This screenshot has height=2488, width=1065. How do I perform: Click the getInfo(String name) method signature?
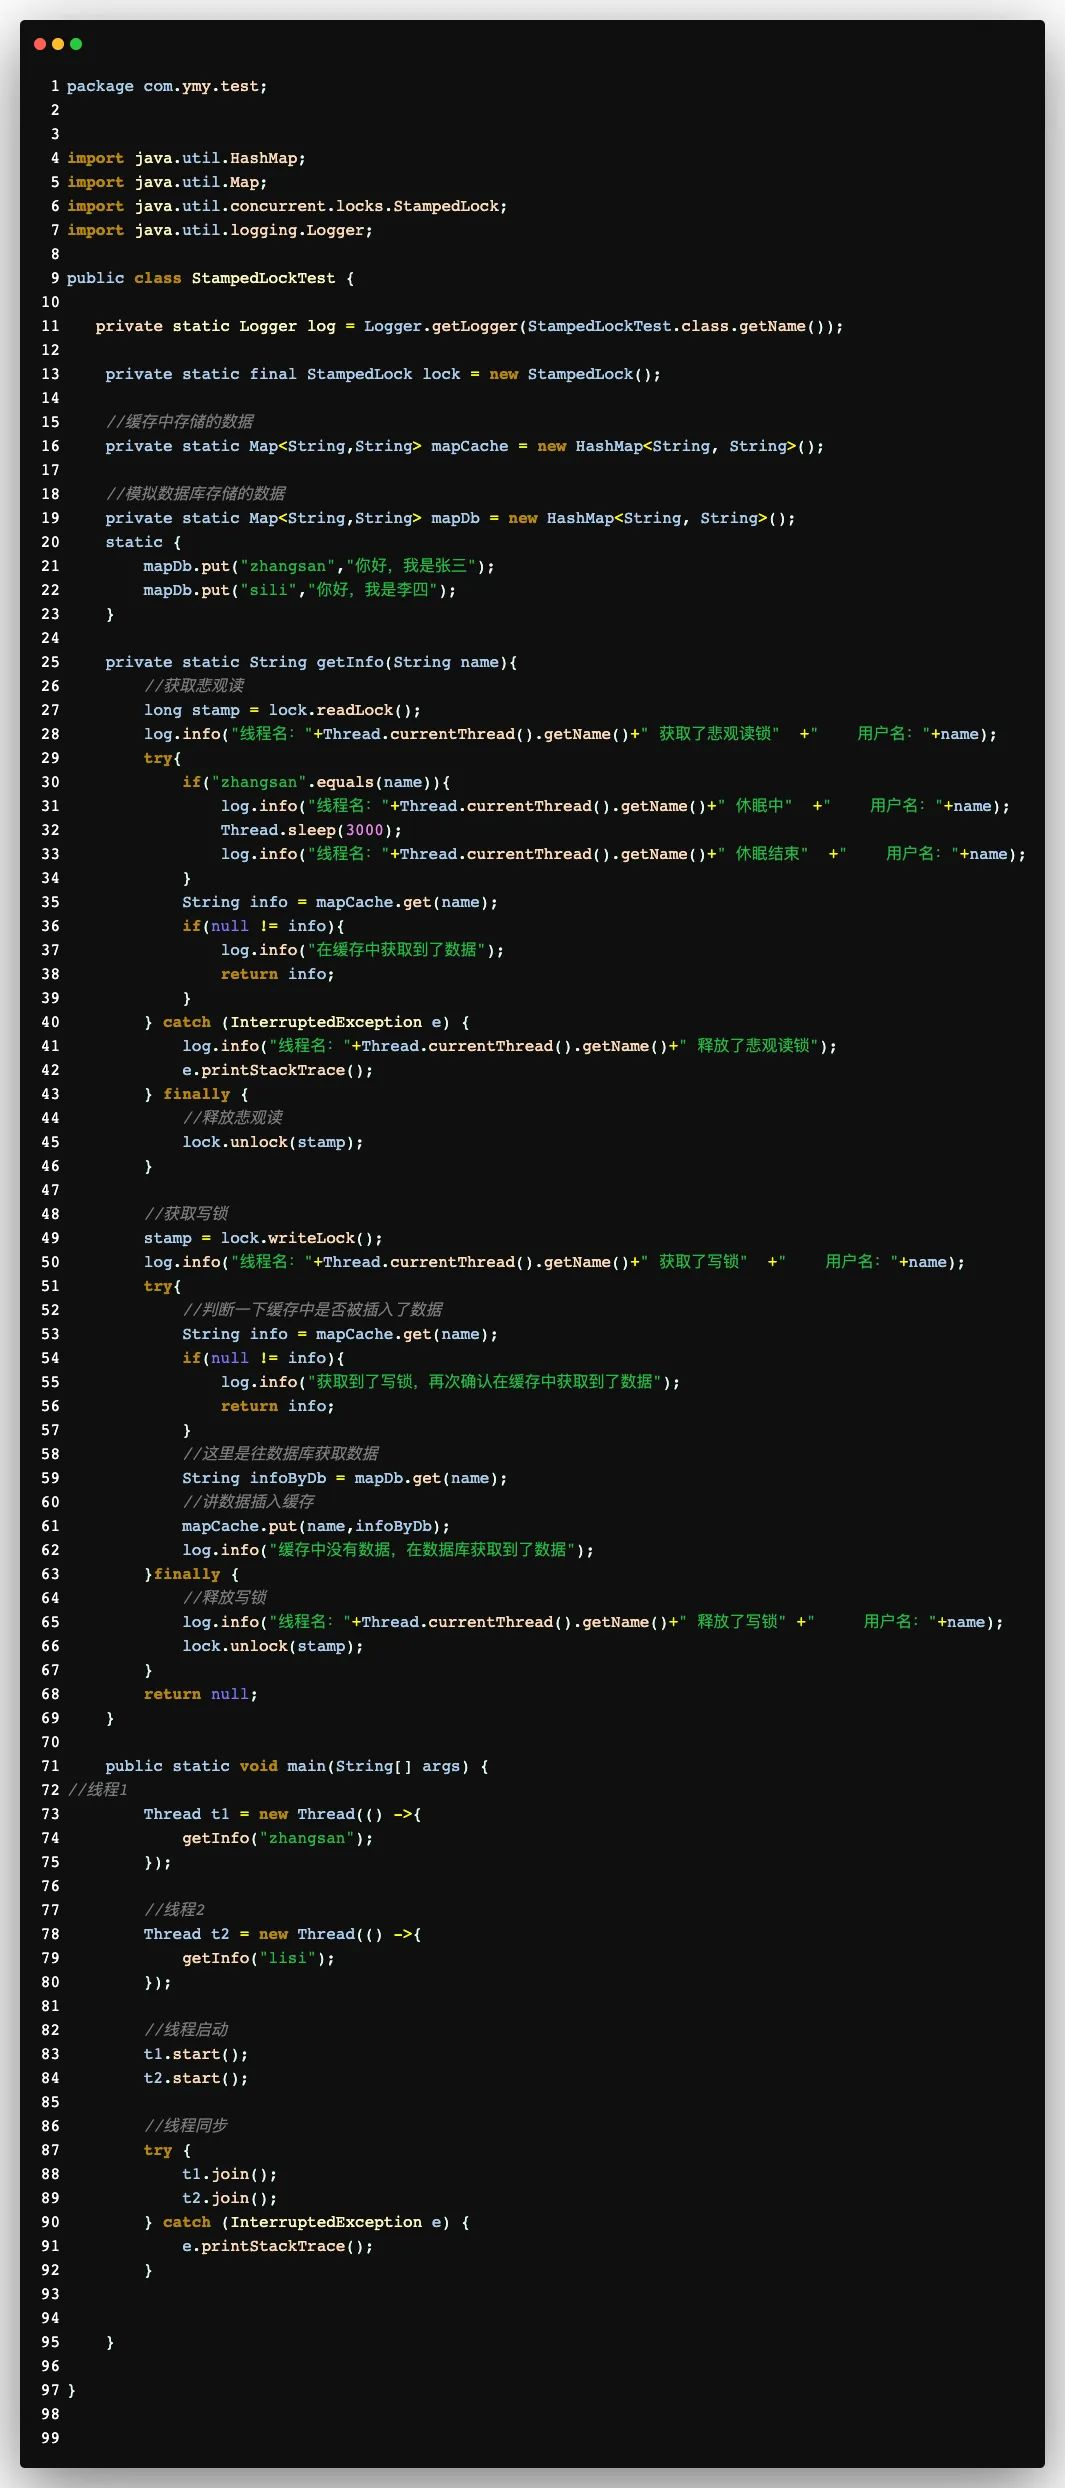pos(311,662)
